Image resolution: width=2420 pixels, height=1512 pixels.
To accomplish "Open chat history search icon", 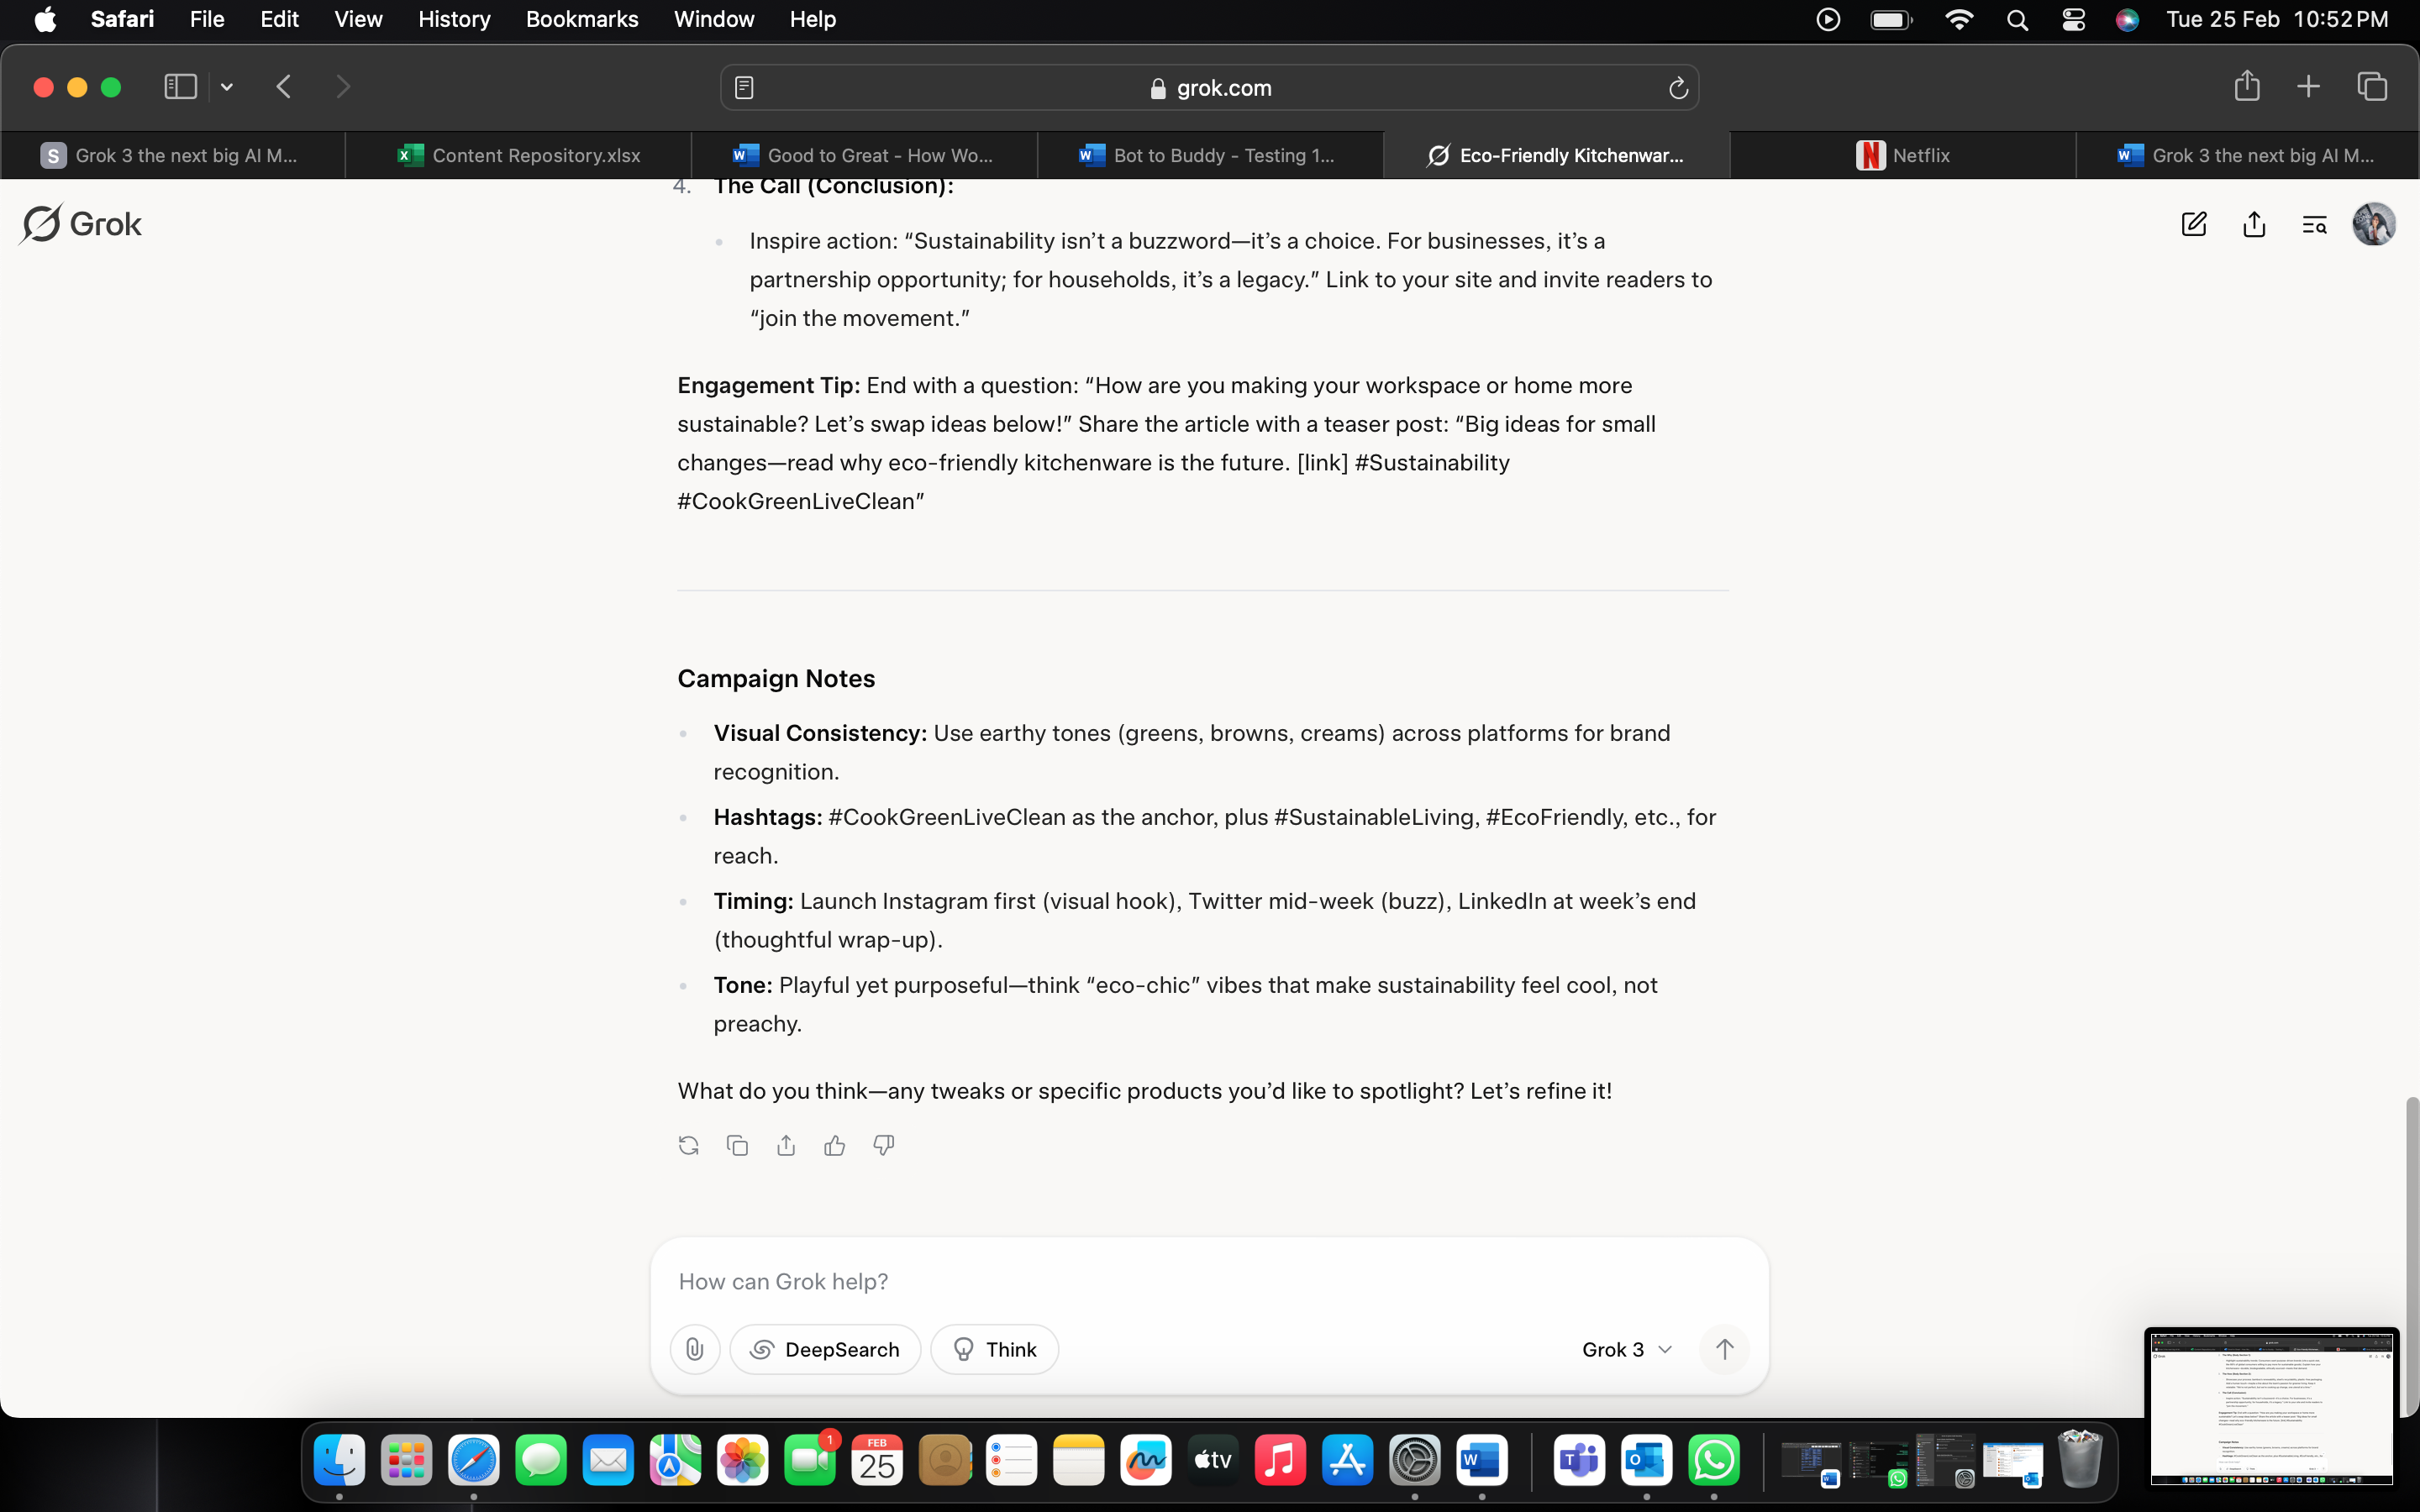I will 2314,225.
